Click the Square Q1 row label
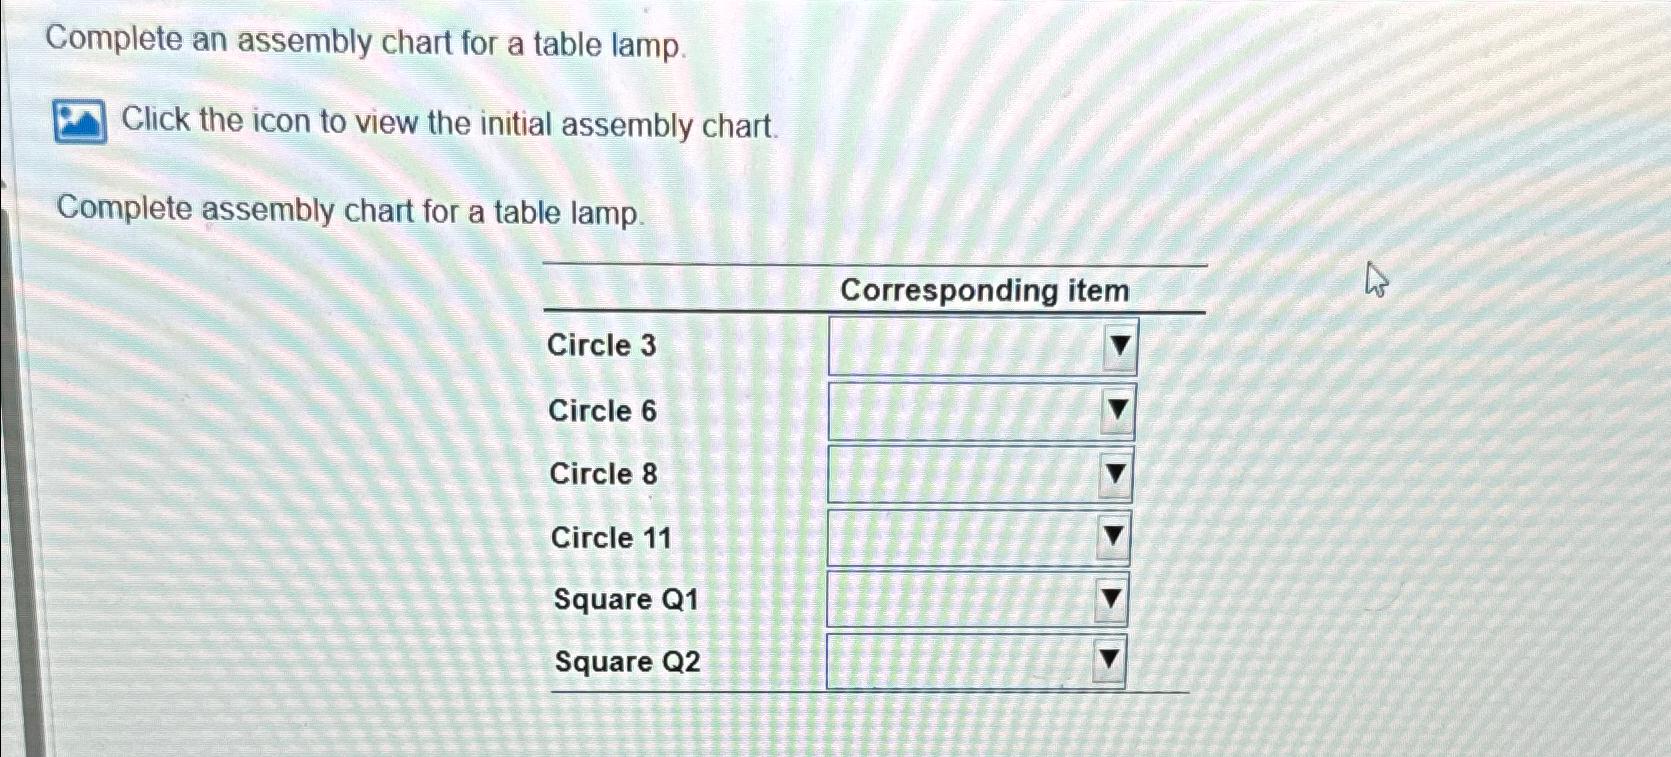Image resolution: width=1671 pixels, height=757 pixels. [624, 599]
